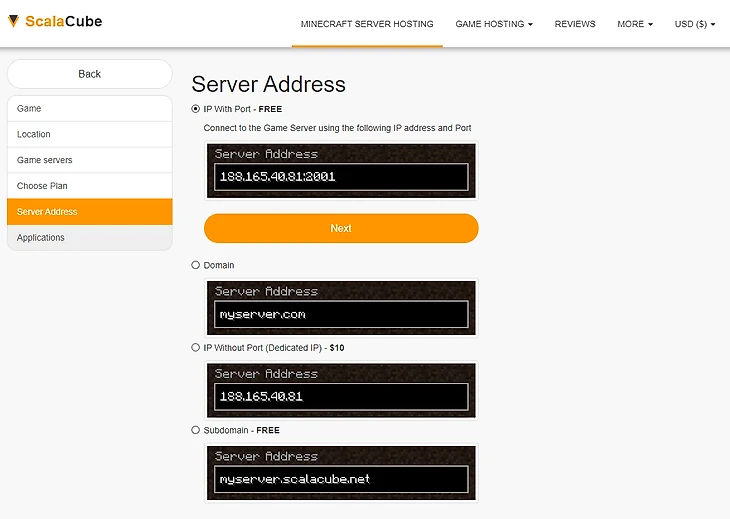This screenshot has width=730, height=519.
Task: Open the Reviews page
Action: (575, 24)
